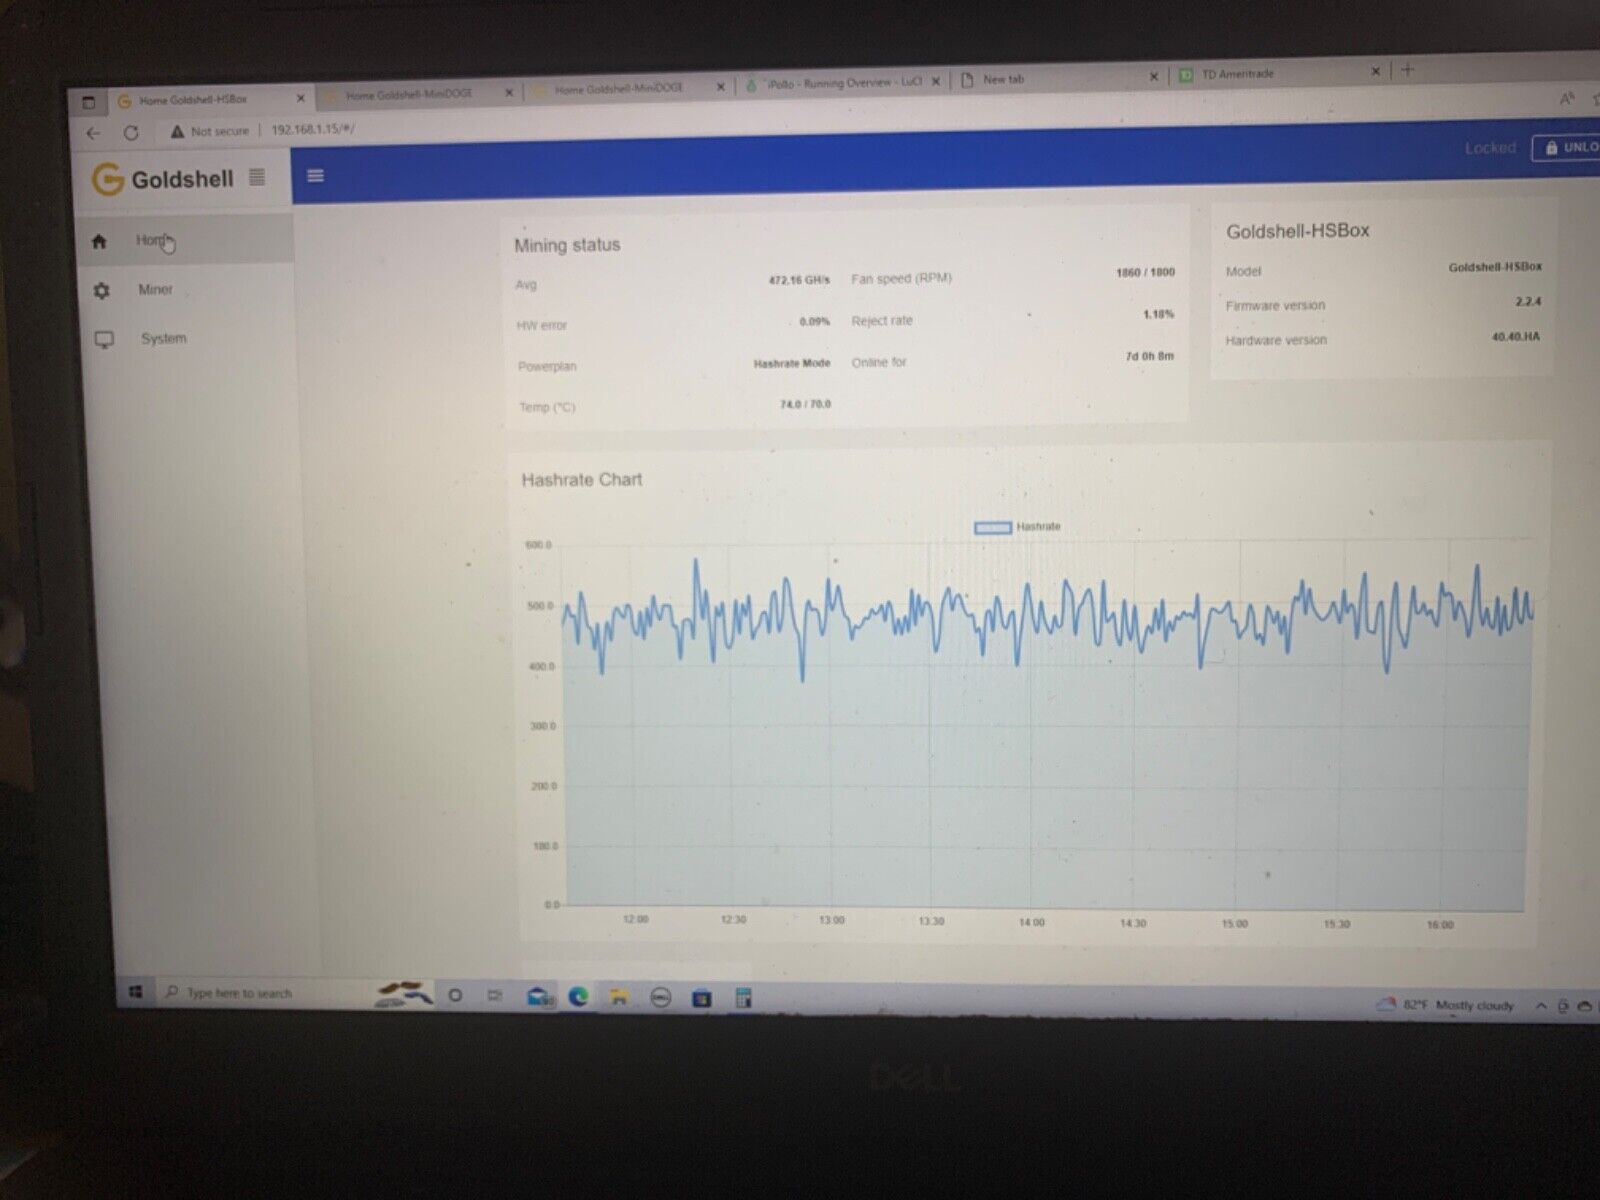Switch to TD Ameritrade tab
The height and width of the screenshot is (1200, 1600).
[x=1238, y=74]
